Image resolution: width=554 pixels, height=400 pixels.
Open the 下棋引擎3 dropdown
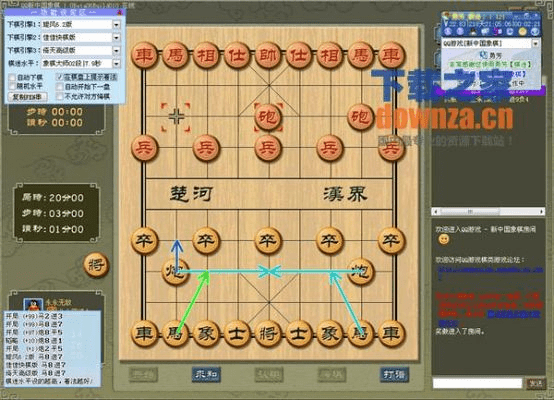(116, 51)
